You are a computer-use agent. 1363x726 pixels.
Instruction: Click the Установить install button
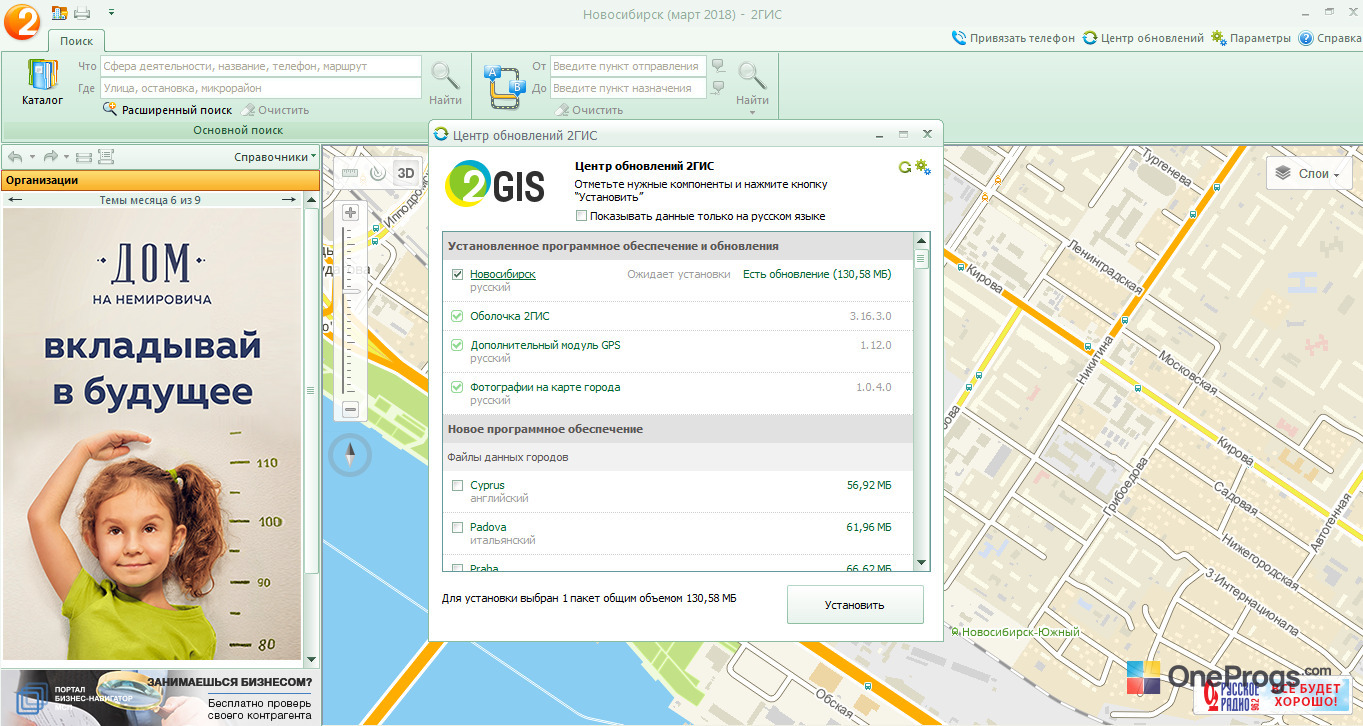pyautogui.click(x=855, y=605)
